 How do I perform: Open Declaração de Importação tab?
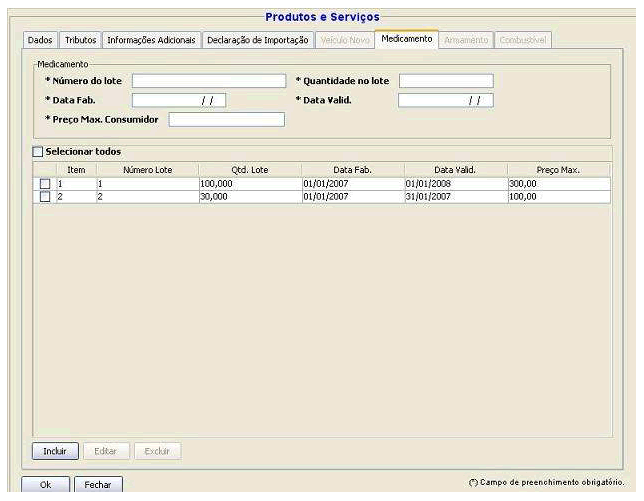click(260, 40)
